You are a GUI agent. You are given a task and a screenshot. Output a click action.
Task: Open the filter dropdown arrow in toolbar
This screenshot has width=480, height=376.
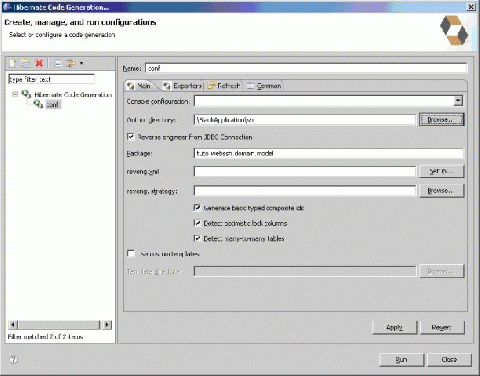pos(81,63)
